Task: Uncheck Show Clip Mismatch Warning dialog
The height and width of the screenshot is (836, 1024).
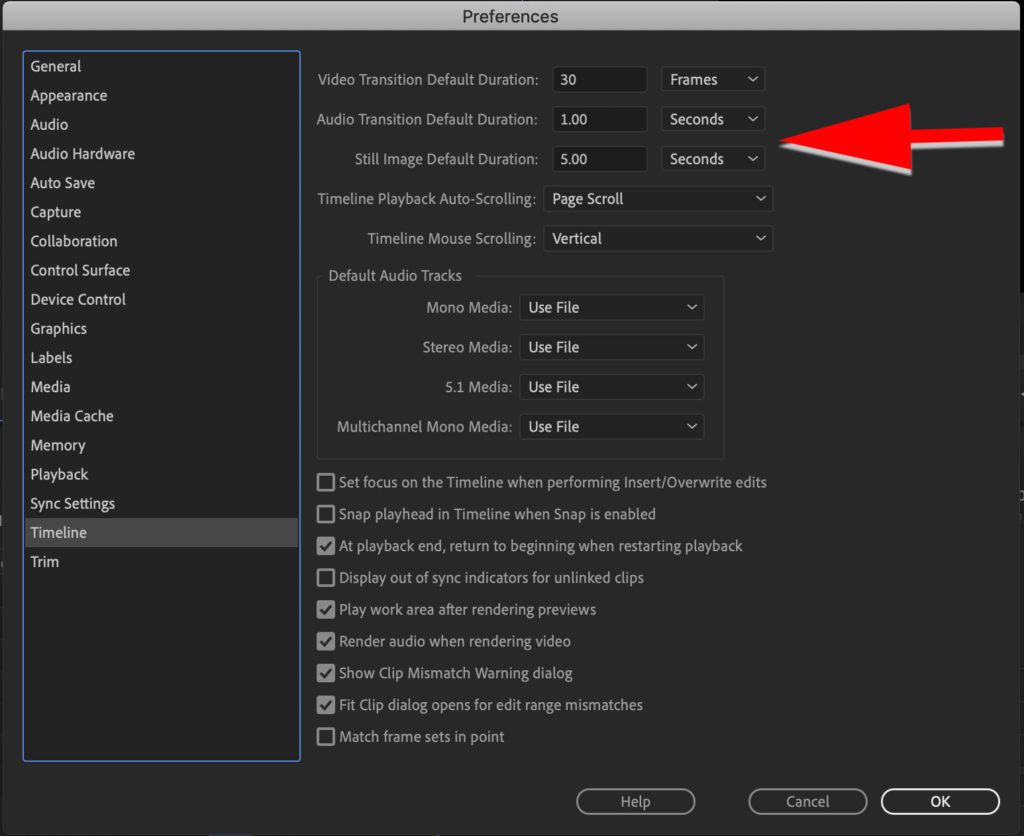Action: [x=325, y=673]
